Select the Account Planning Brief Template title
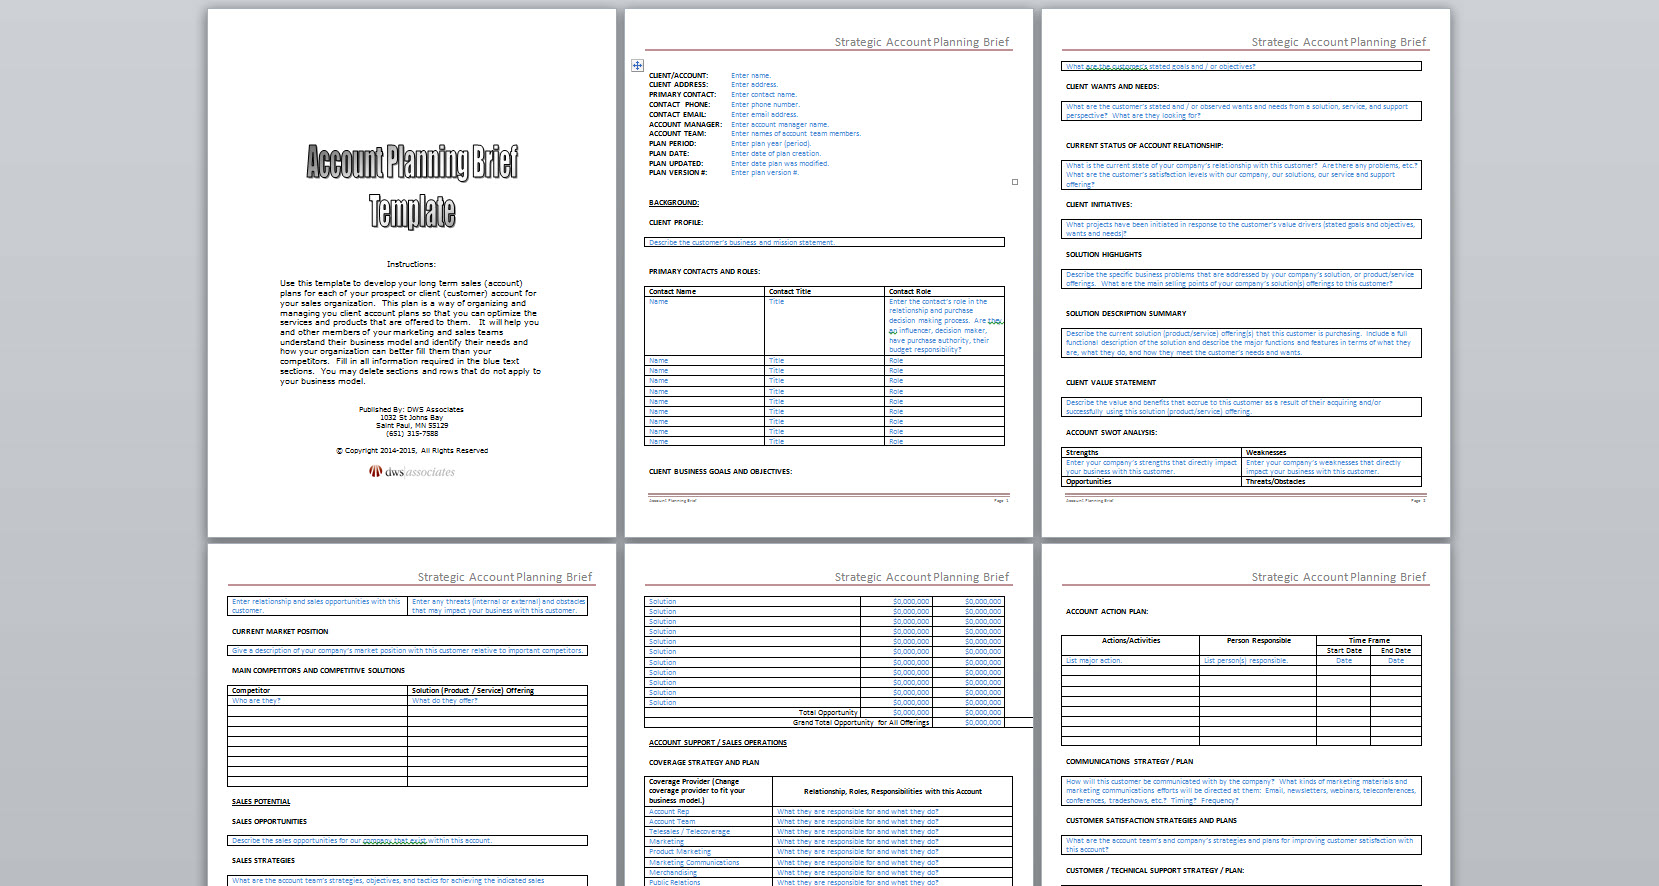The image size is (1659, 886). click(412, 187)
